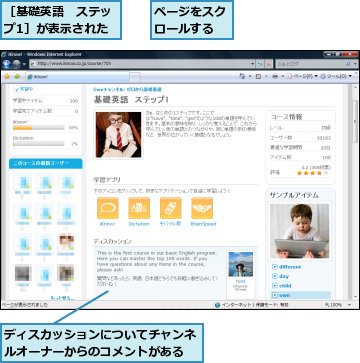360x363 pixels.
Task: Play audio for sample item 'different'
Action: tap(275, 267)
